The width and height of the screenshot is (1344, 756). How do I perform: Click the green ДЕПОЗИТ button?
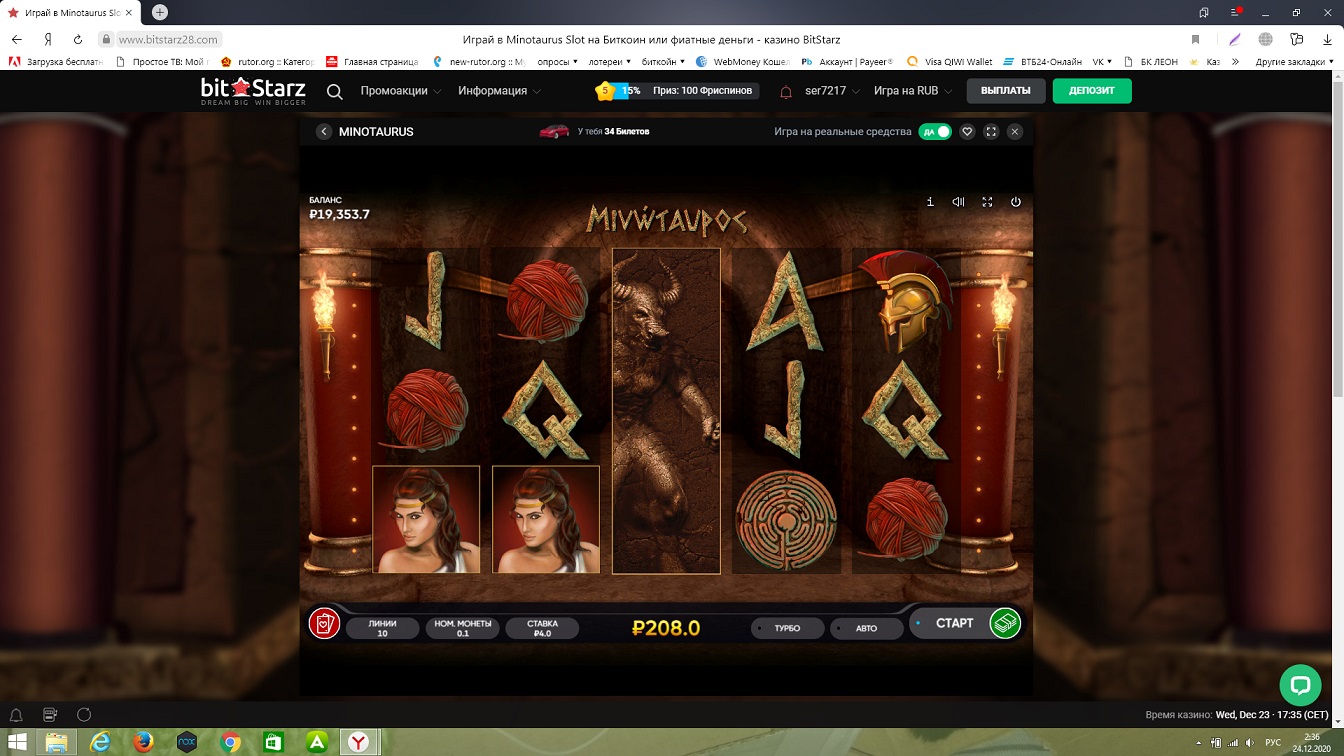[1091, 91]
